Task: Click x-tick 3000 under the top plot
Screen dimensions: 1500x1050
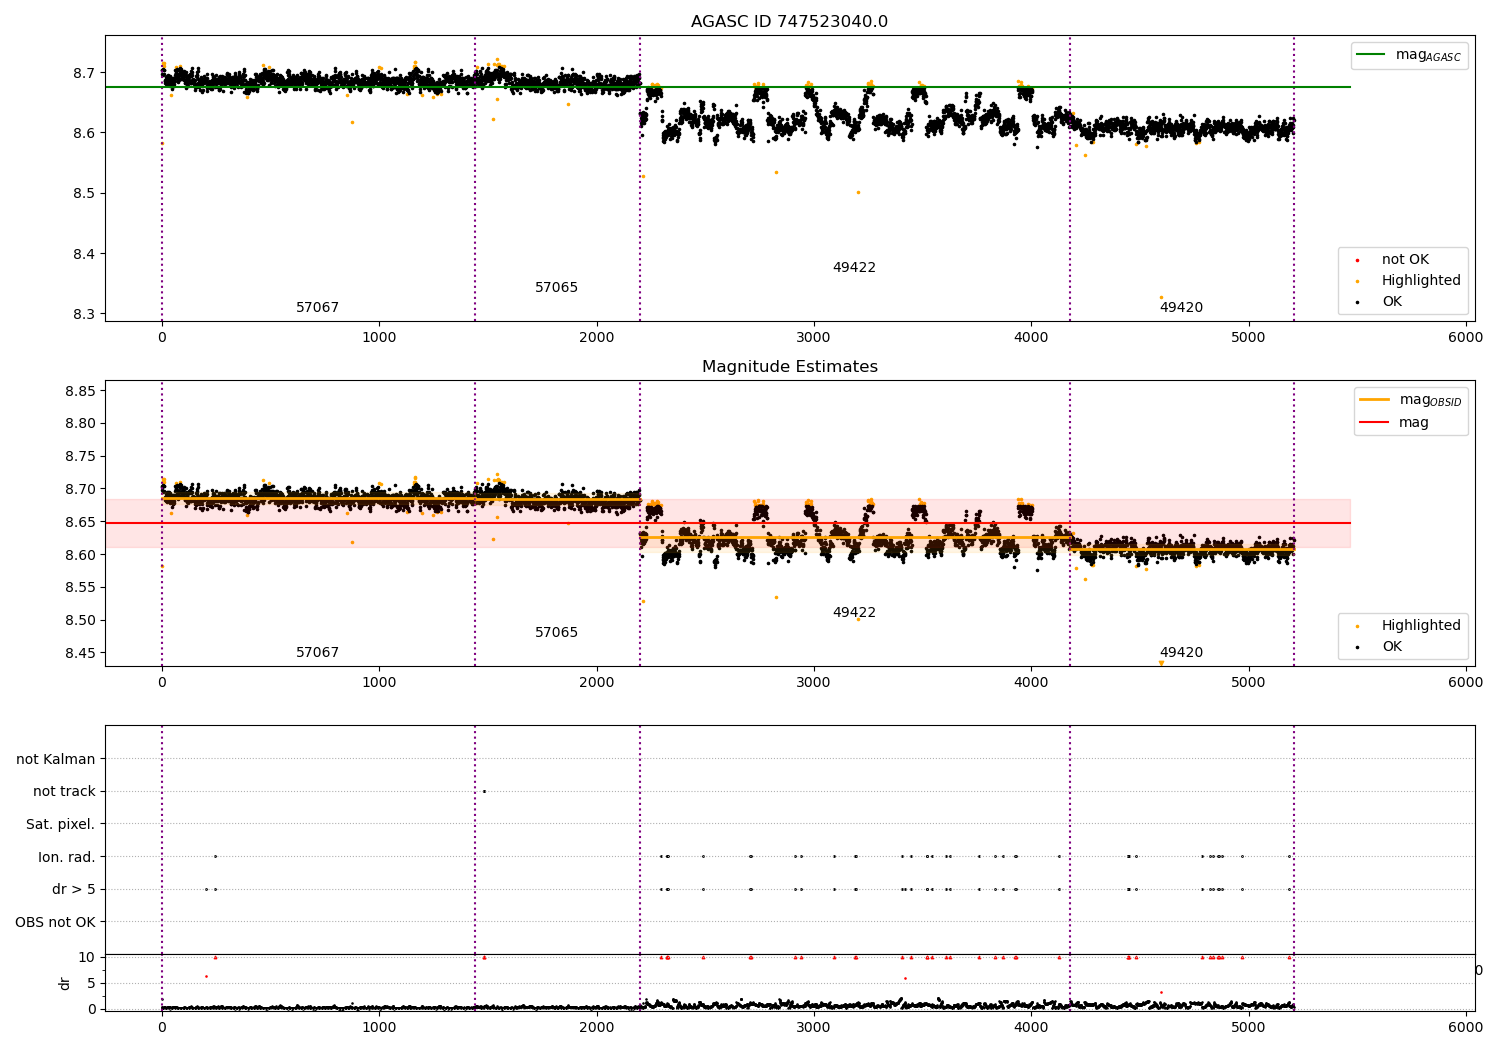Action: tap(814, 338)
